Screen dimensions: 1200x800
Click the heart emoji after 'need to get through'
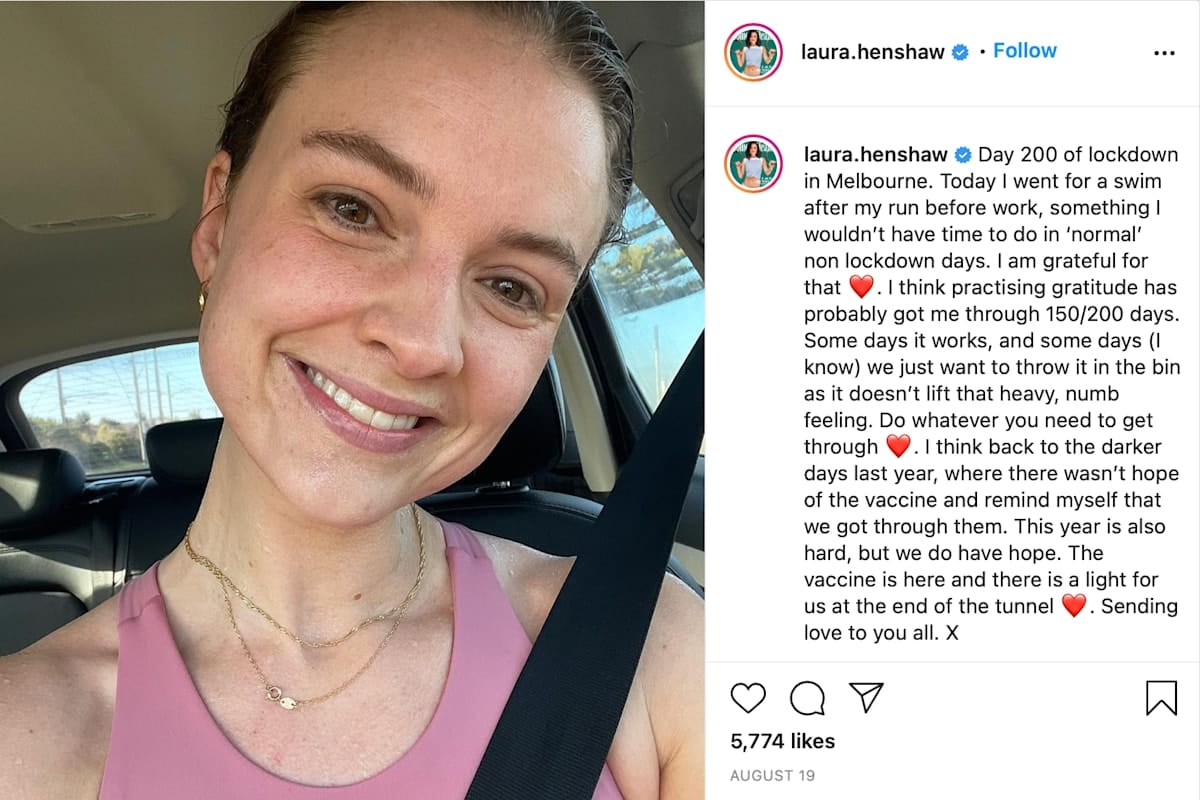pos(898,446)
